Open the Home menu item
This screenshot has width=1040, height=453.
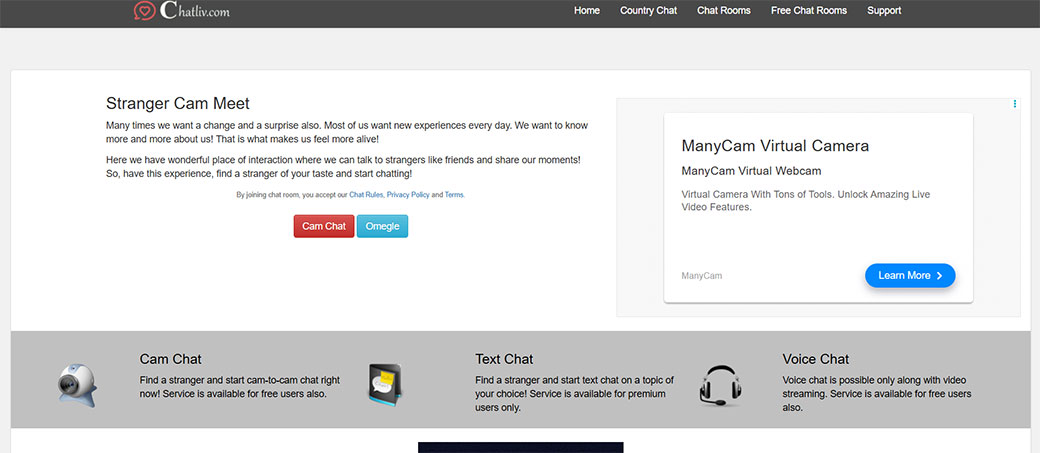(x=587, y=11)
